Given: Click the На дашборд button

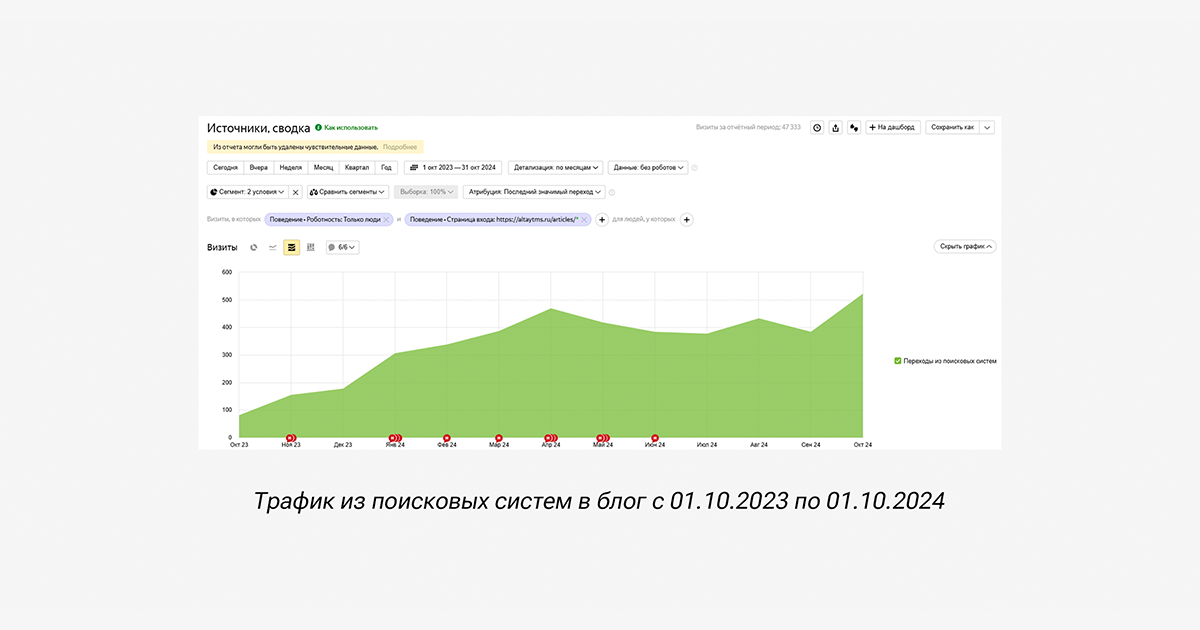Looking at the screenshot, I should point(893,128).
